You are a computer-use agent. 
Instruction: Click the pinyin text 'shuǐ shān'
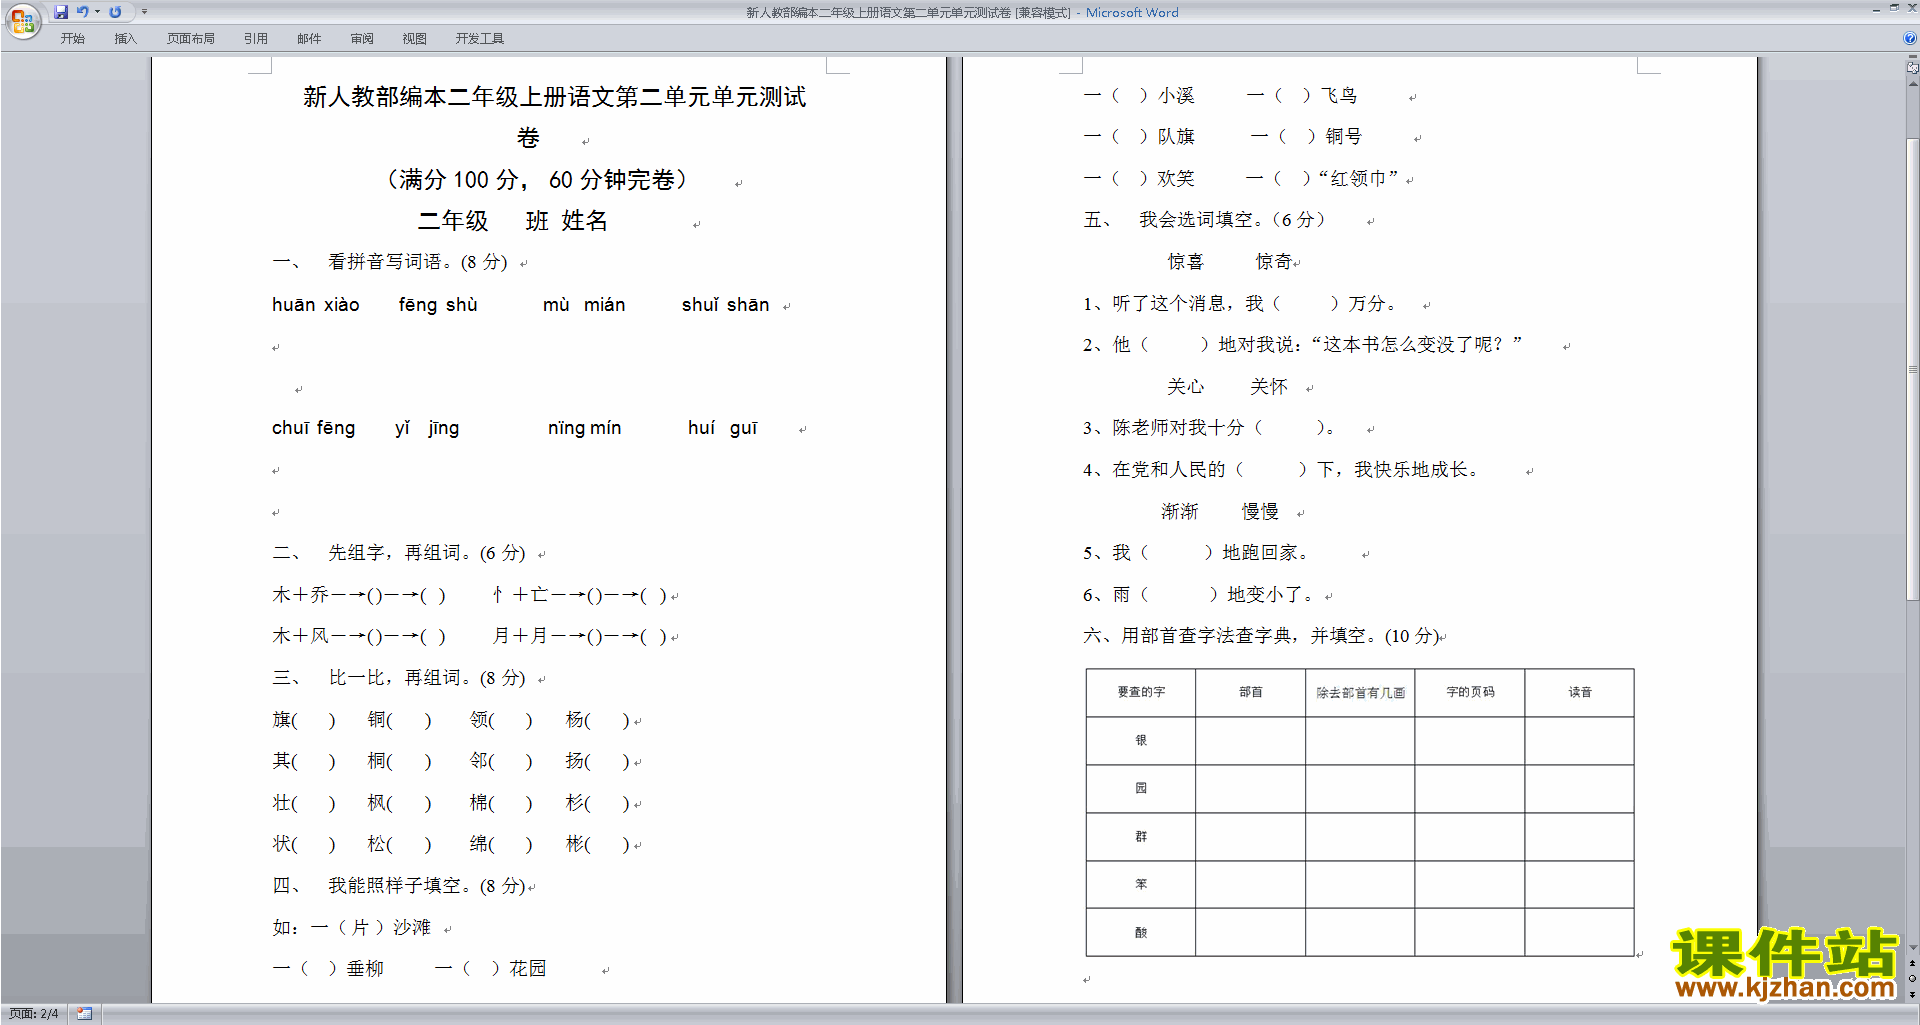click(x=725, y=305)
